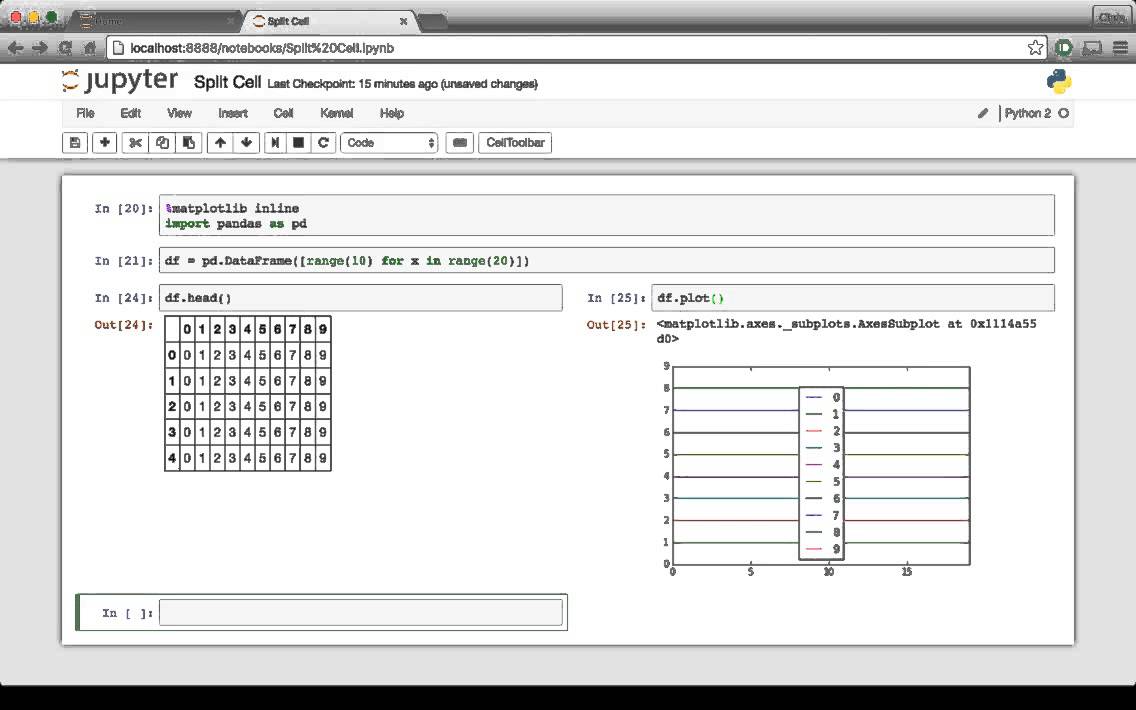Save notebook with the floppy disk icon
This screenshot has height=710, width=1136.
pos(75,143)
